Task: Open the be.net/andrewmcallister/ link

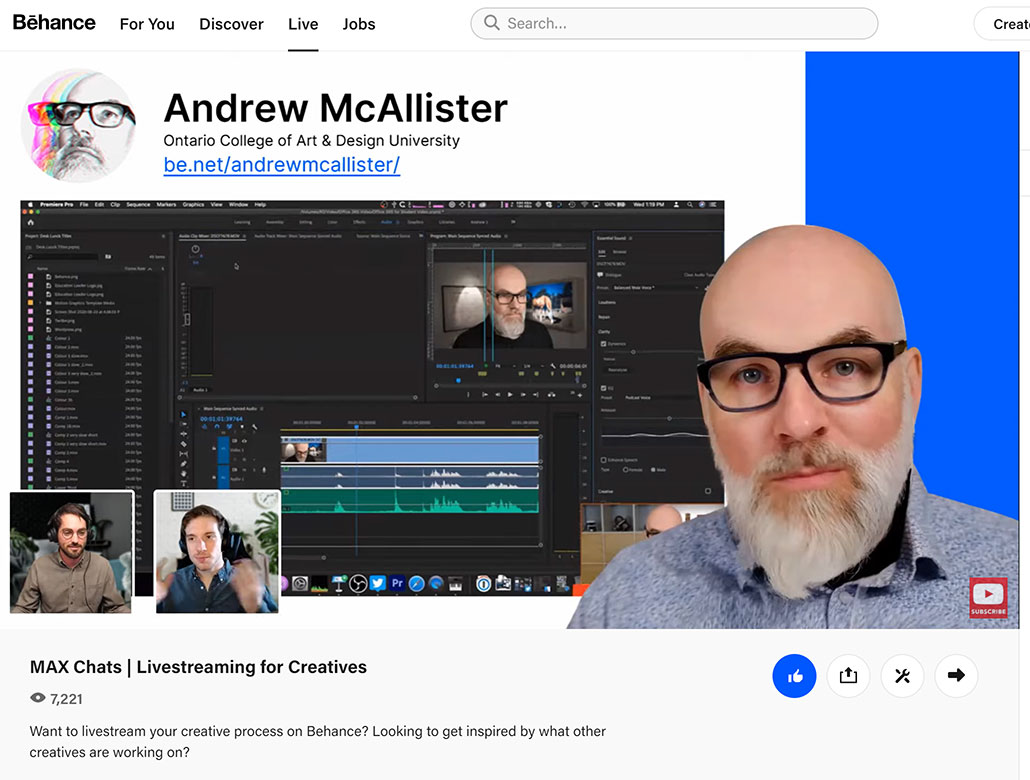Action: tap(282, 164)
